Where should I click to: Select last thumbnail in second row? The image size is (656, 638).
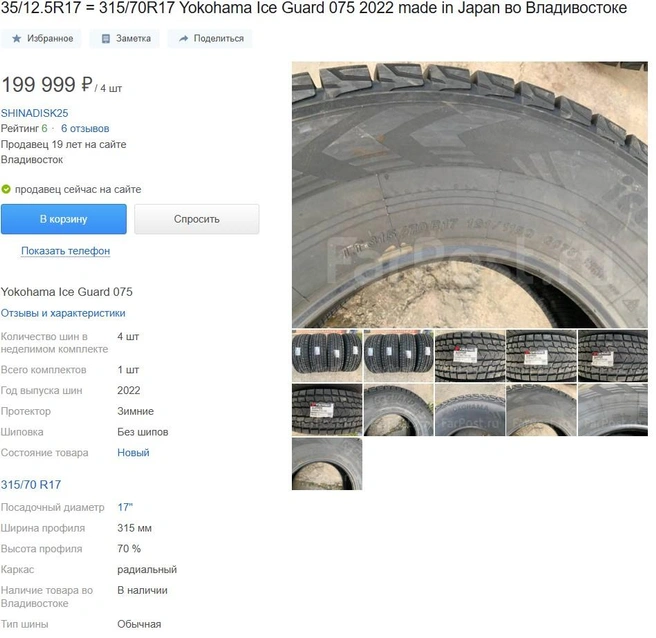(613, 410)
